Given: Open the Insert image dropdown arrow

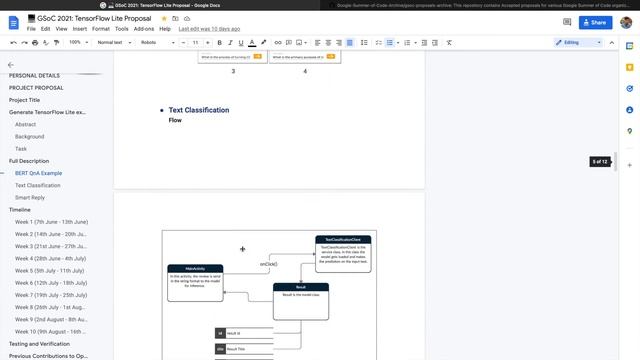Looking at the screenshot, I should [x=306, y=42].
